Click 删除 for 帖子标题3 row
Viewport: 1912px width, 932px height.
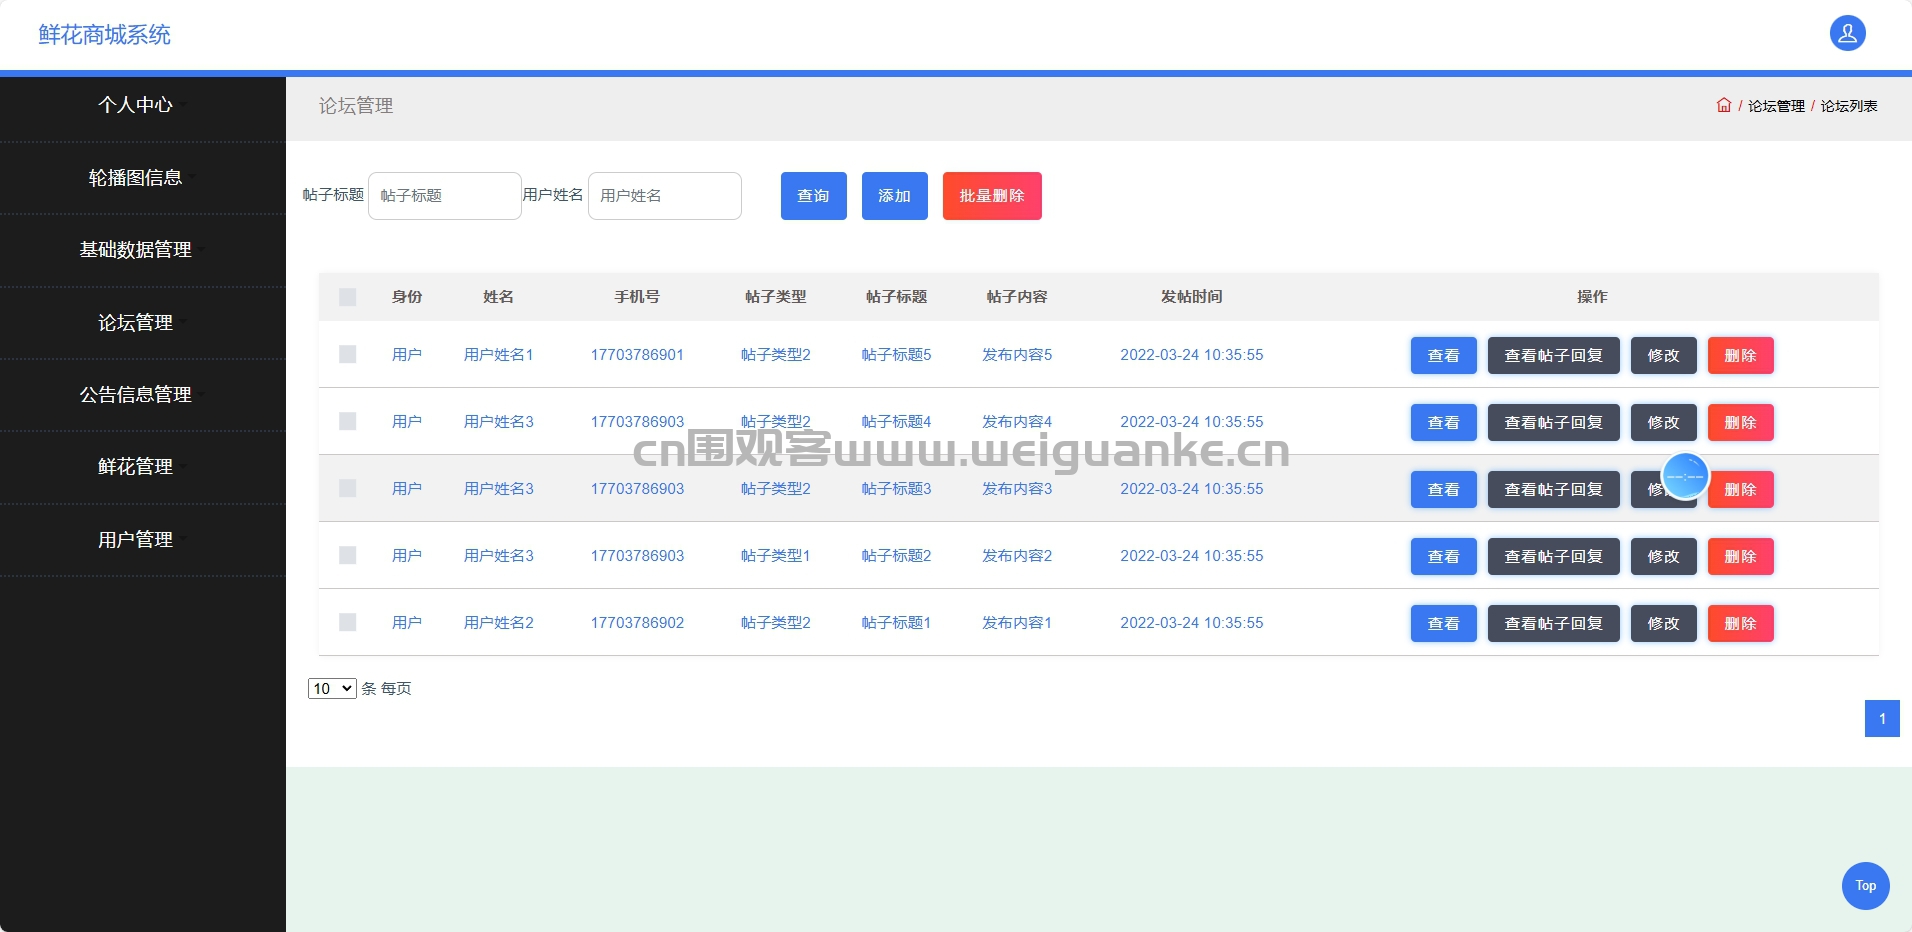[1741, 489]
